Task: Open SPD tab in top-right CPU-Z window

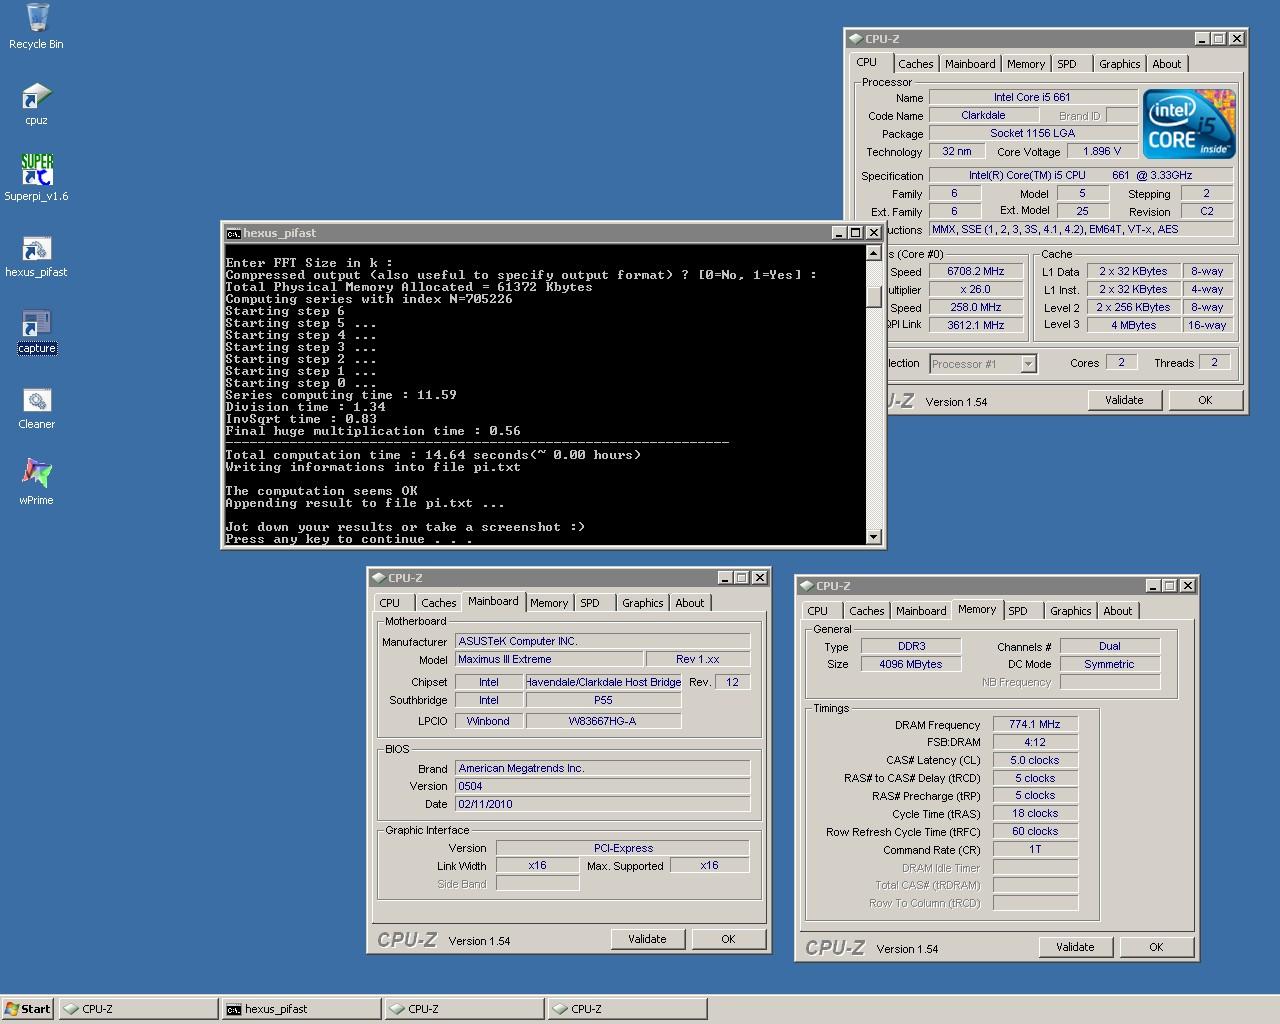Action: [1067, 64]
